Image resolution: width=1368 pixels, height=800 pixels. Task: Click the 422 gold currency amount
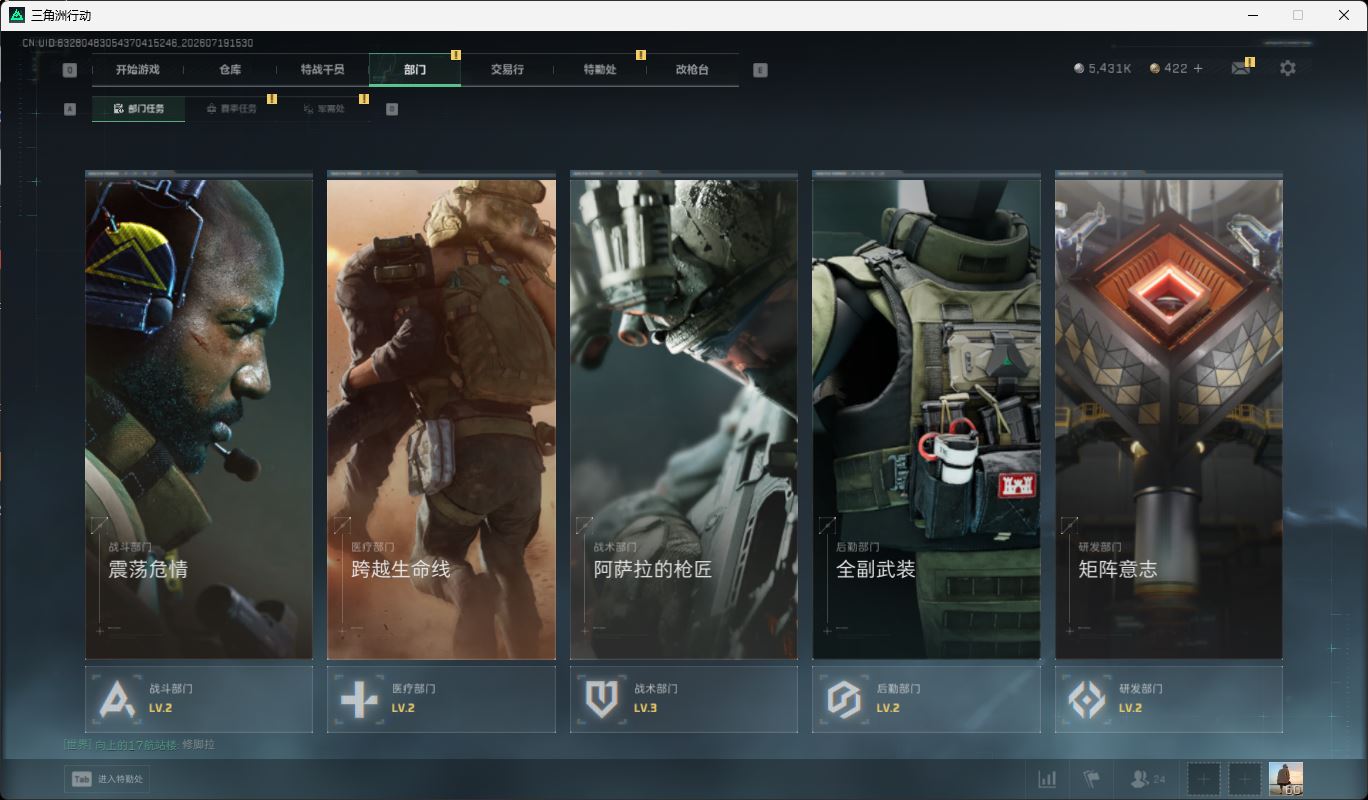click(1176, 68)
